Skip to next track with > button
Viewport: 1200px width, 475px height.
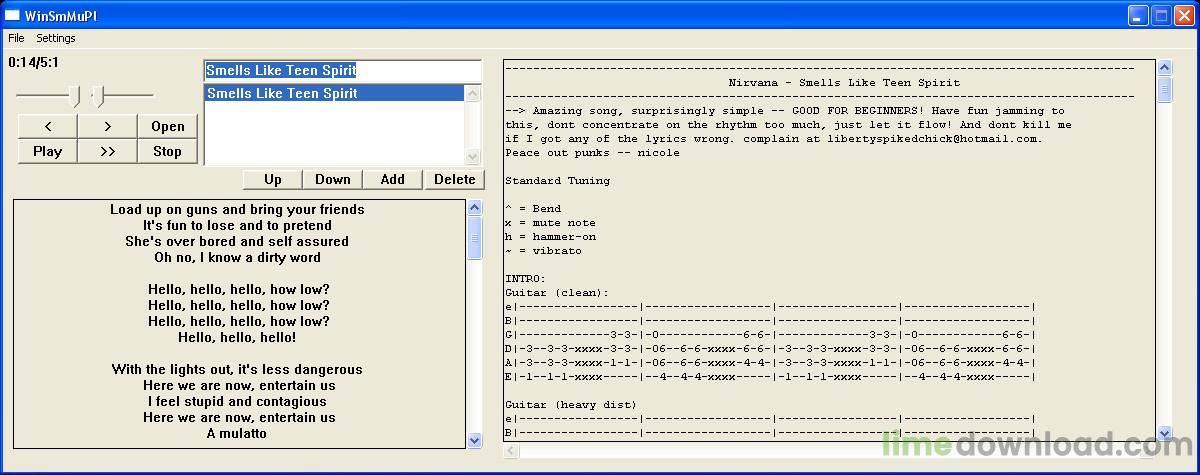(x=108, y=126)
